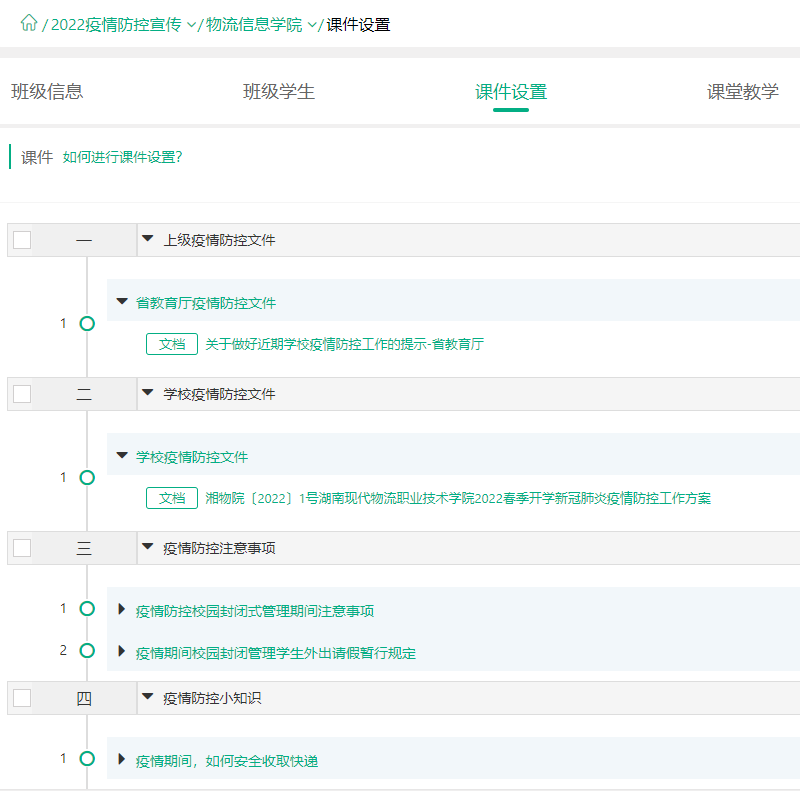This screenshot has width=800, height=791.
Task: Click the circle marker beside 学校疫情防控文件 subsection
Action: 87,478
